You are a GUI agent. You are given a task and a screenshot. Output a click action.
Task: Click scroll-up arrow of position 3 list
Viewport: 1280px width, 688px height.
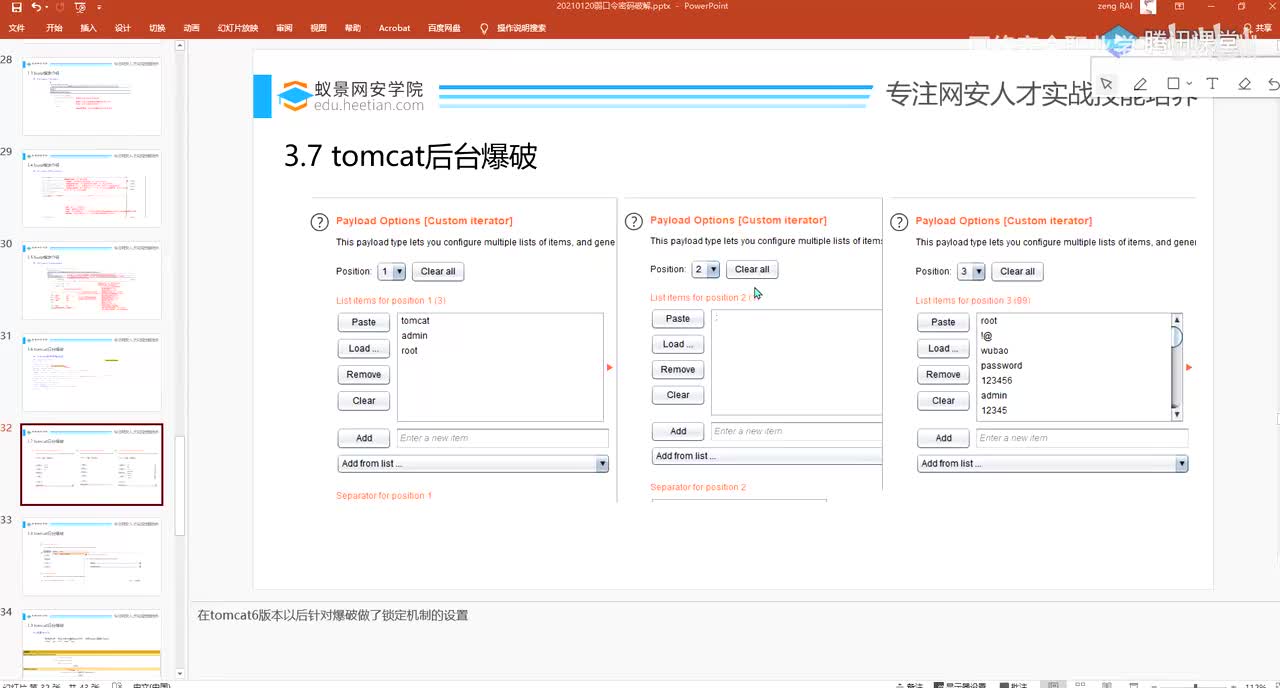point(1176,320)
